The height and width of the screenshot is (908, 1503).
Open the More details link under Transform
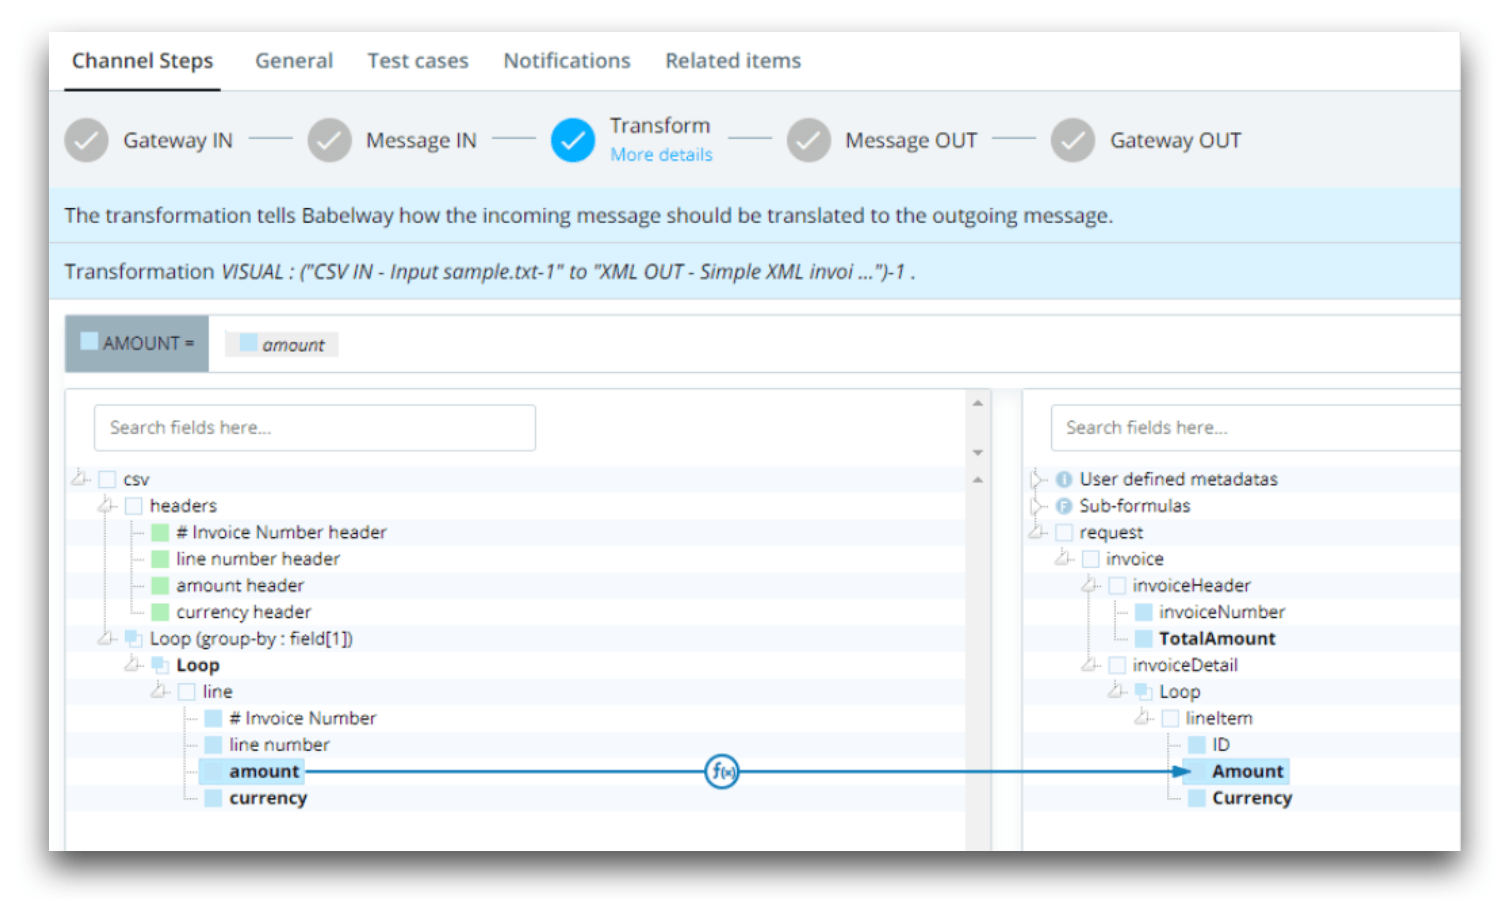661,155
